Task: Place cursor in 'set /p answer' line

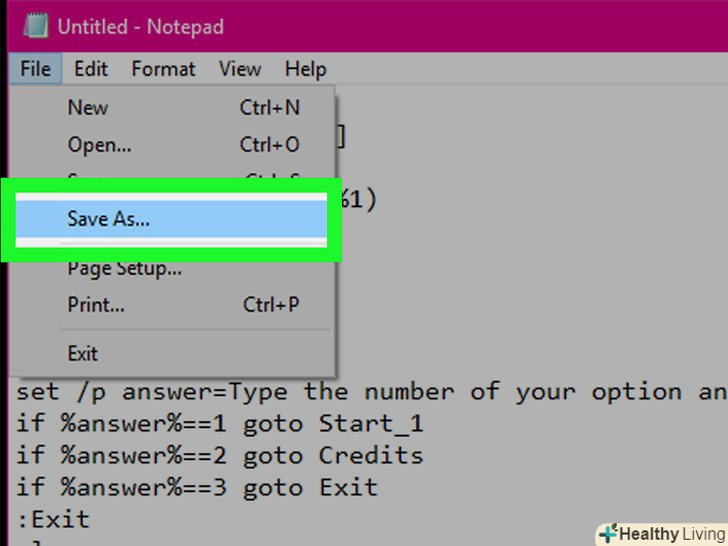Action: 300,391
